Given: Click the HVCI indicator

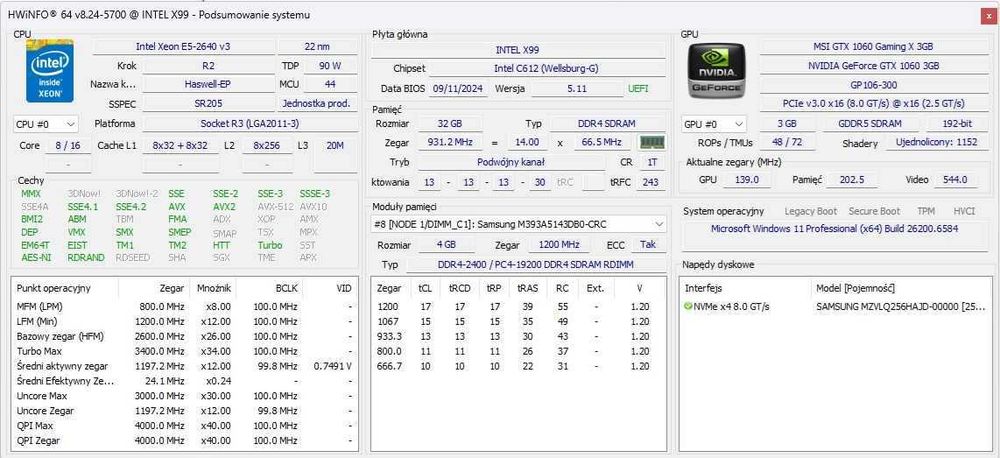Looking at the screenshot, I should point(964,211).
